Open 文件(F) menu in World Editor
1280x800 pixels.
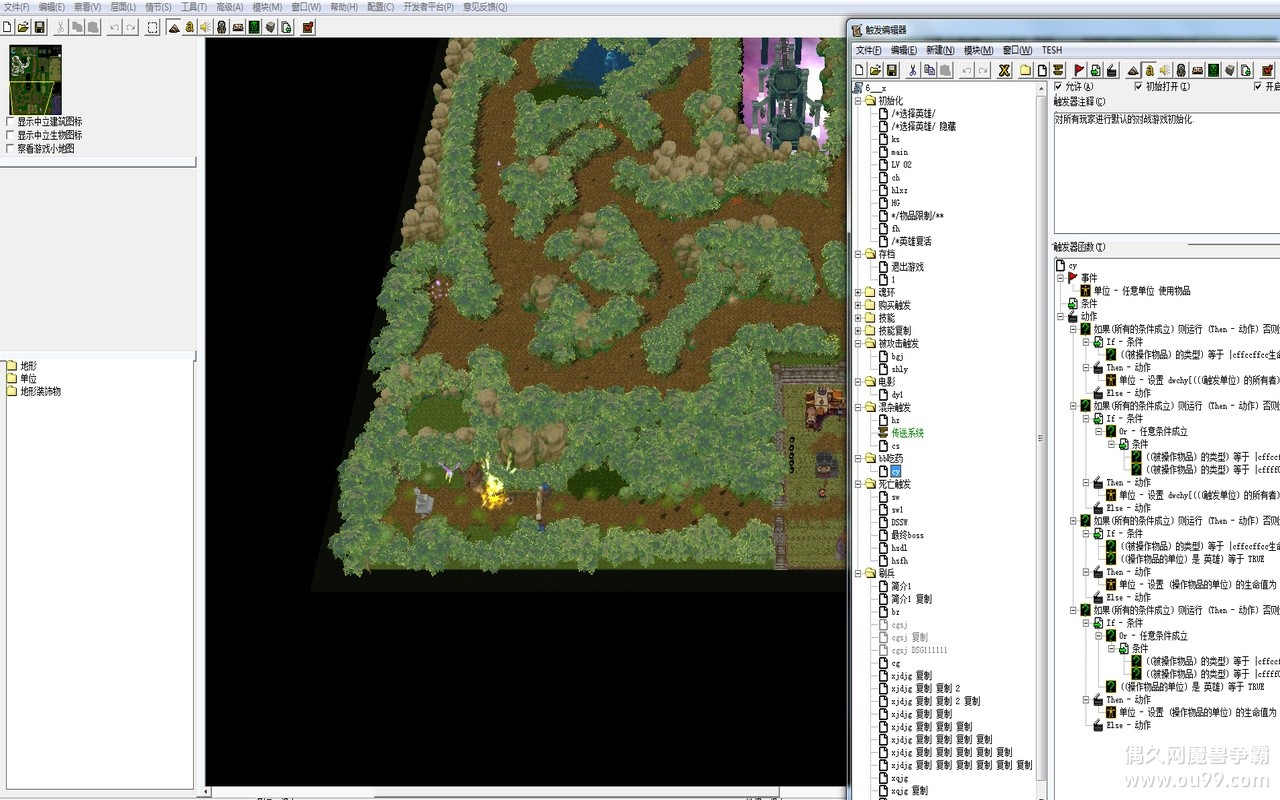pyautogui.click(x=16, y=7)
